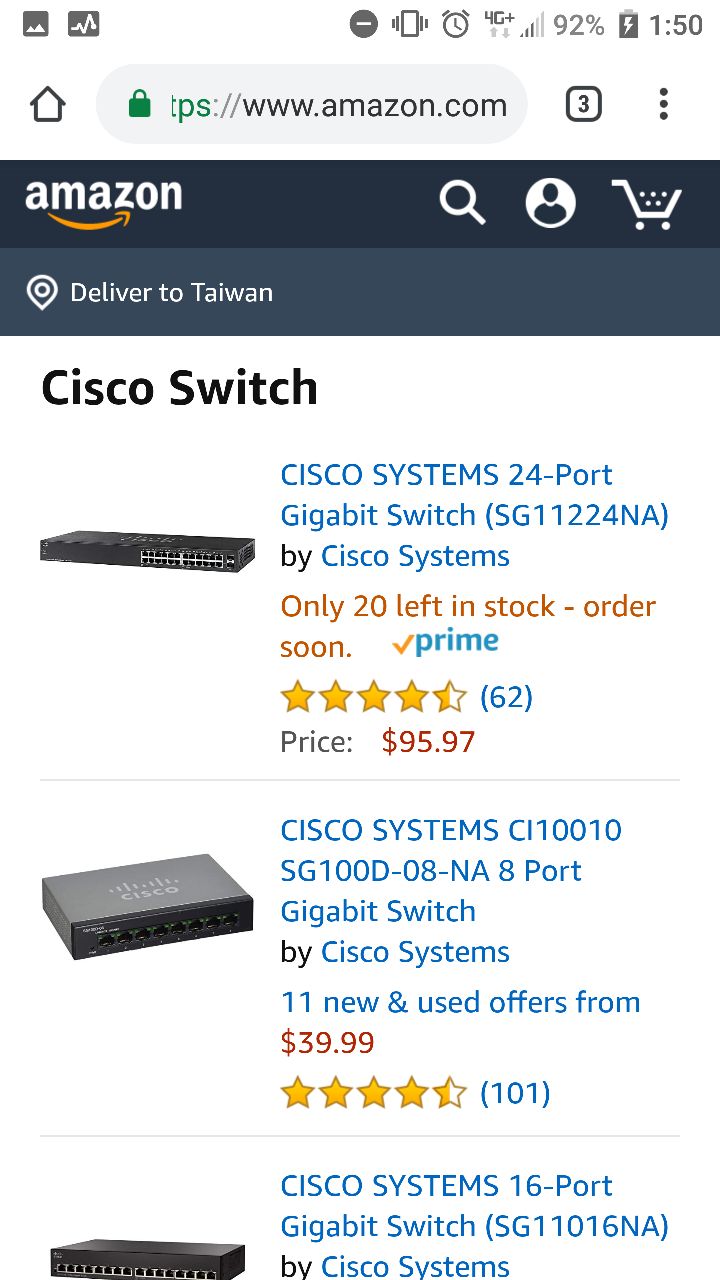Viewport: 720px width, 1280px height.
Task: View the 62 reviews for the 24-port switch
Action: (x=506, y=697)
